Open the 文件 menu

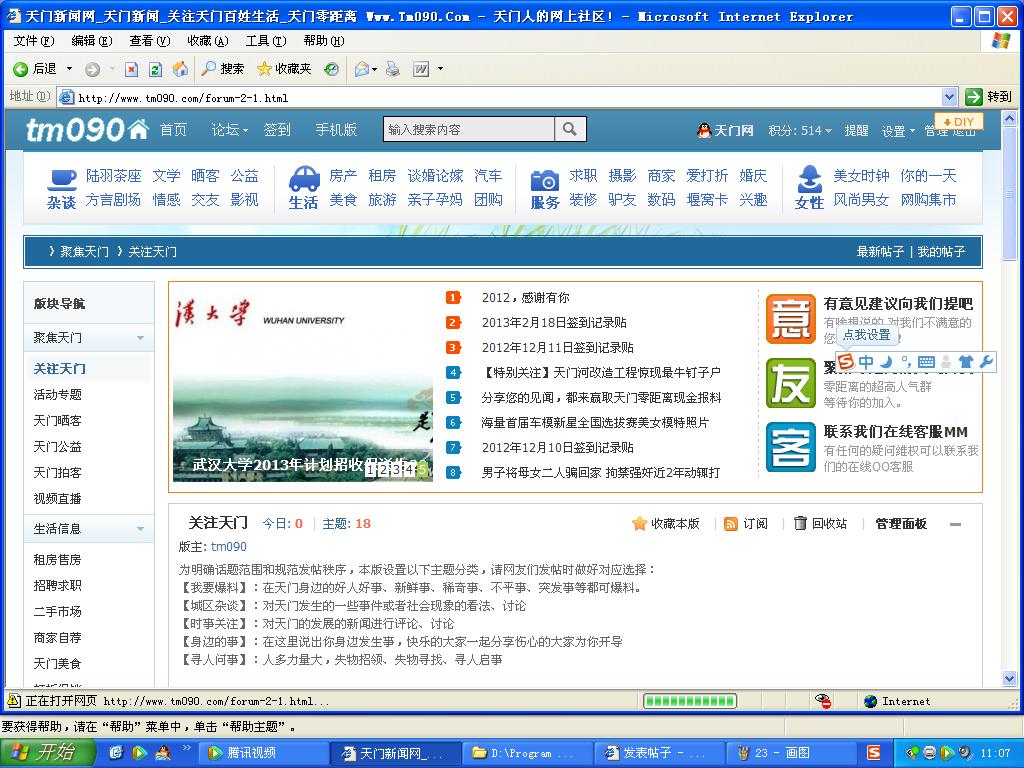34,40
